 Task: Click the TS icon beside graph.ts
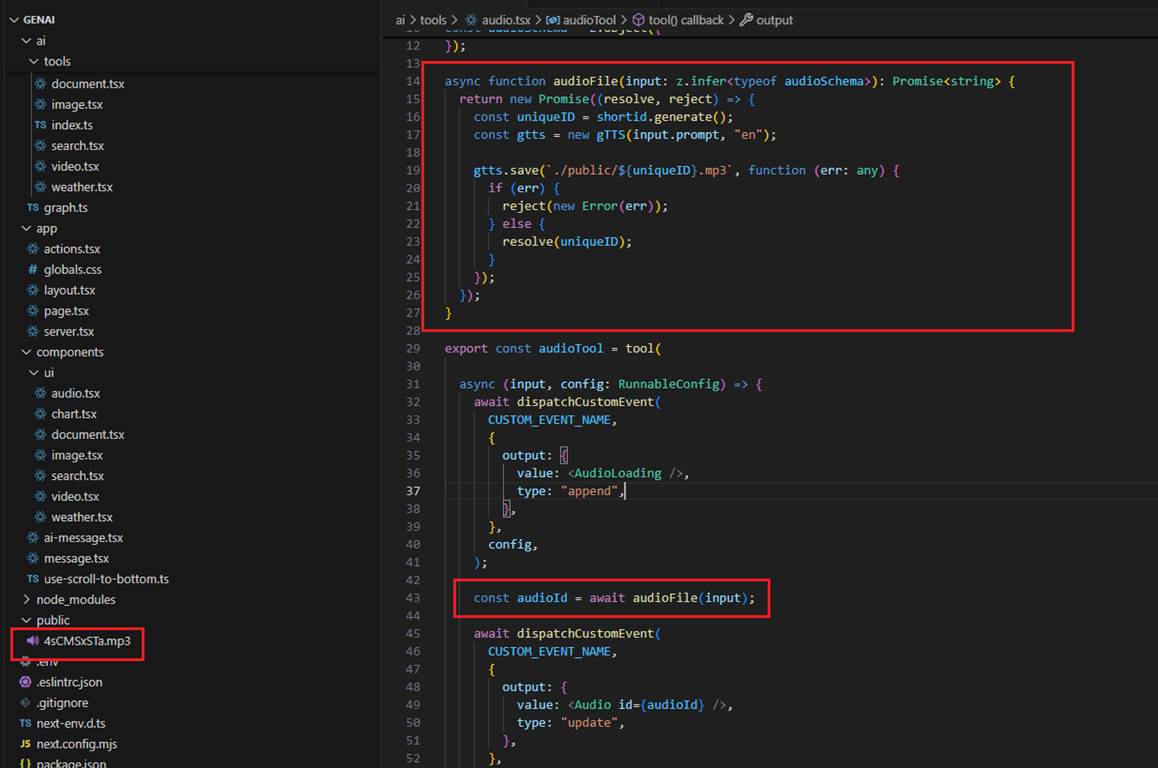33,208
